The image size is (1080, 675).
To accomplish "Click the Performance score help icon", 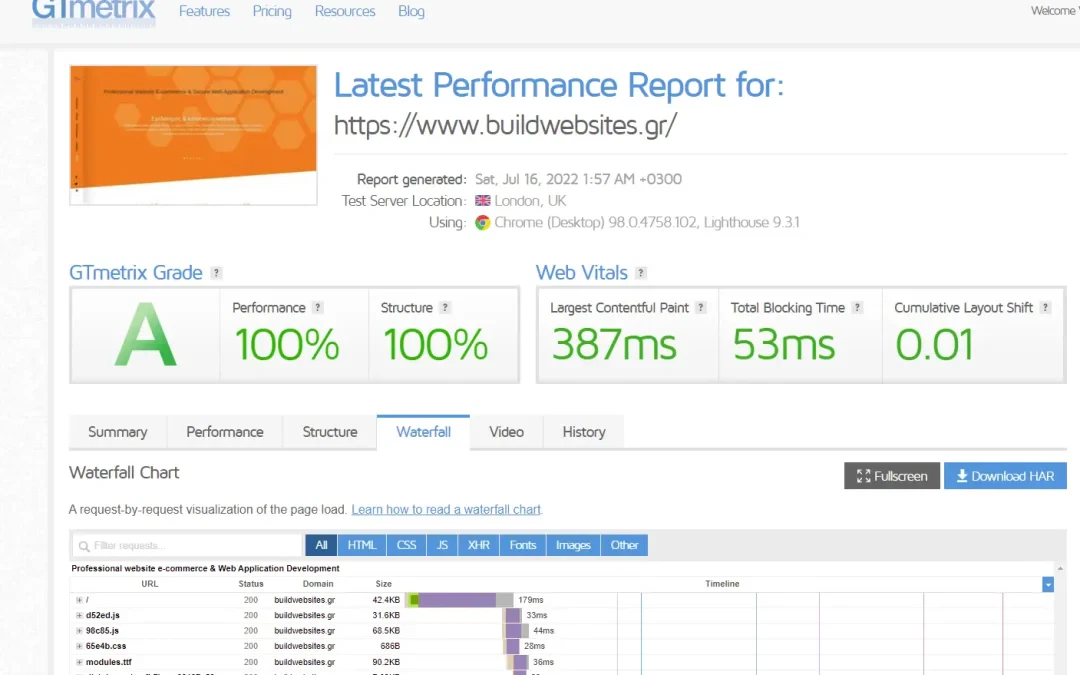I will coord(318,308).
